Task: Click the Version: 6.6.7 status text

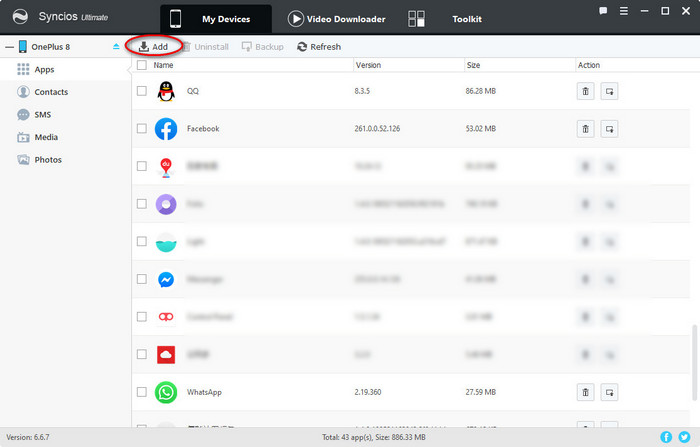Action: coord(28,437)
